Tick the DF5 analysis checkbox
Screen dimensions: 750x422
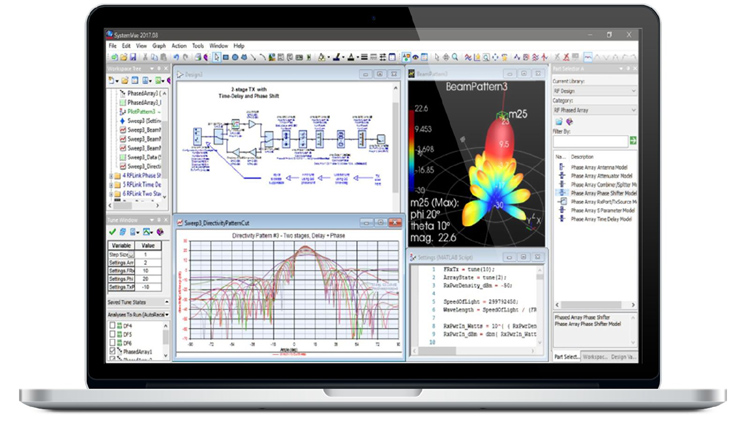[x=112, y=335]
